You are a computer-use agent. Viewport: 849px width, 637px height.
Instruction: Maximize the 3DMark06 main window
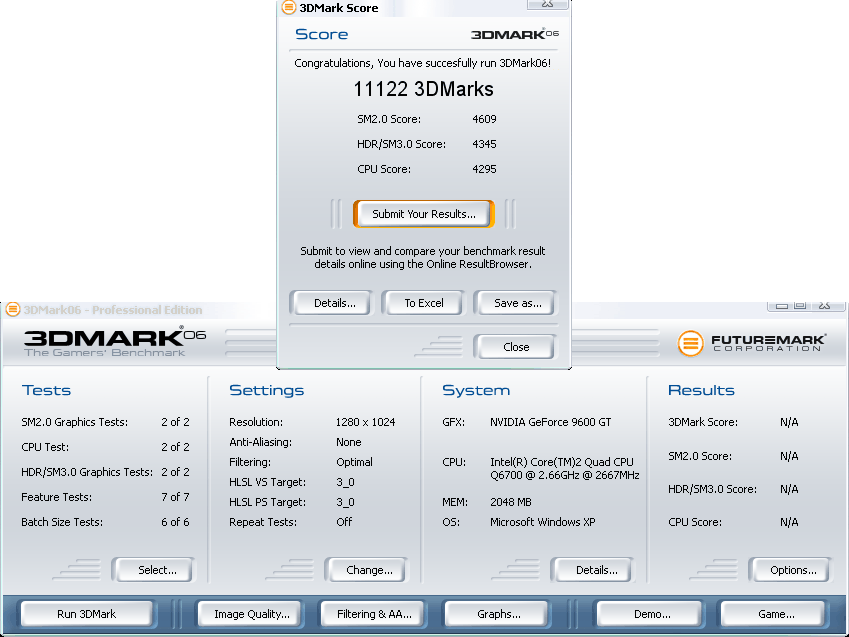click(x=800, y=306)
